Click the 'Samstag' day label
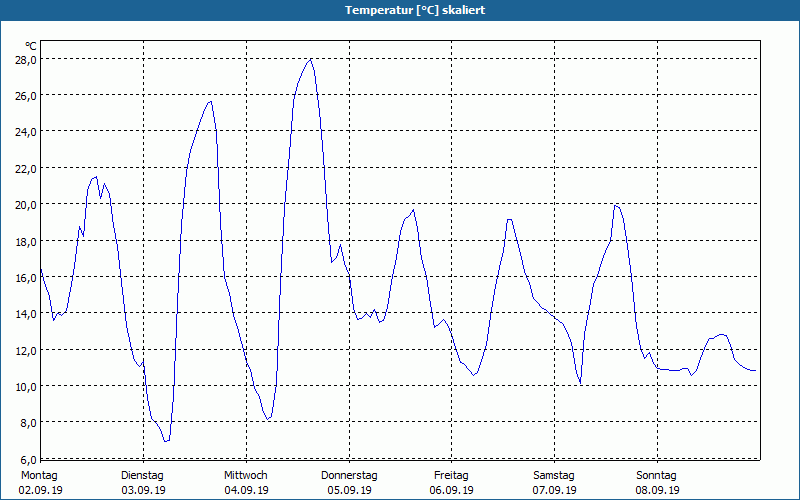This screenshot has width=800, height=500. 554,476
